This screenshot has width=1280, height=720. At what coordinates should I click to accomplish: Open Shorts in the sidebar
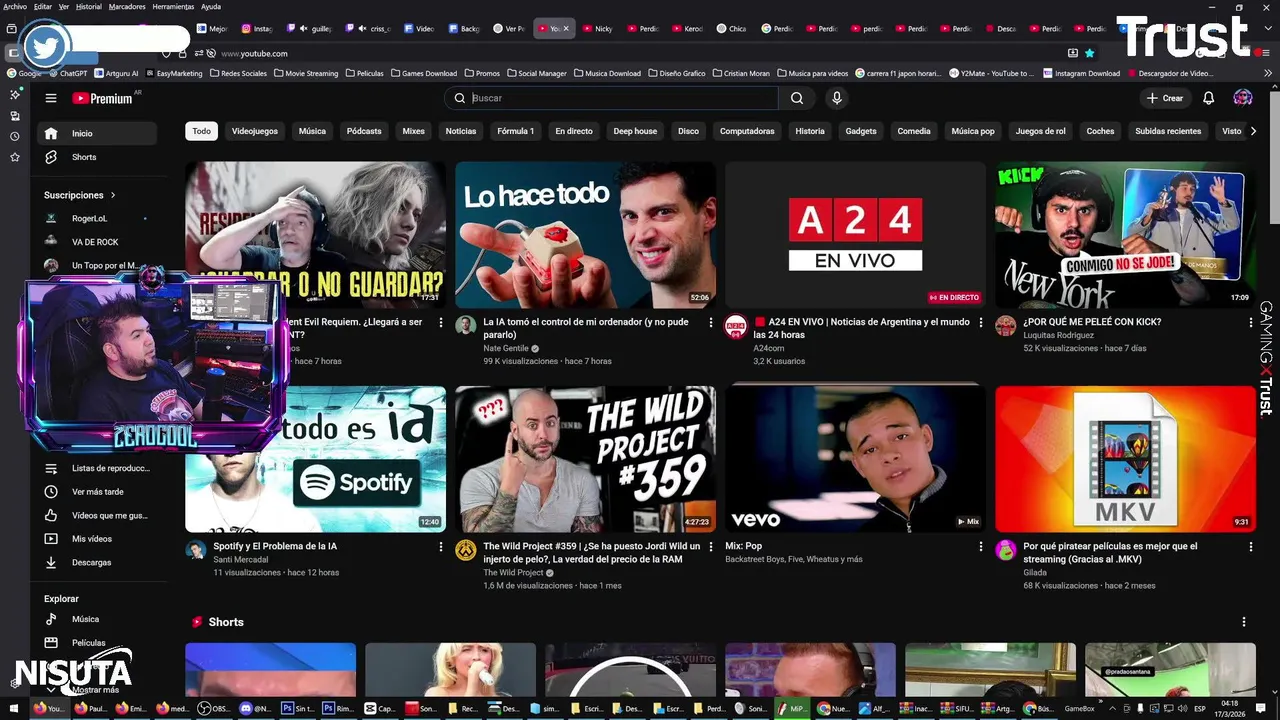point(97,157)
